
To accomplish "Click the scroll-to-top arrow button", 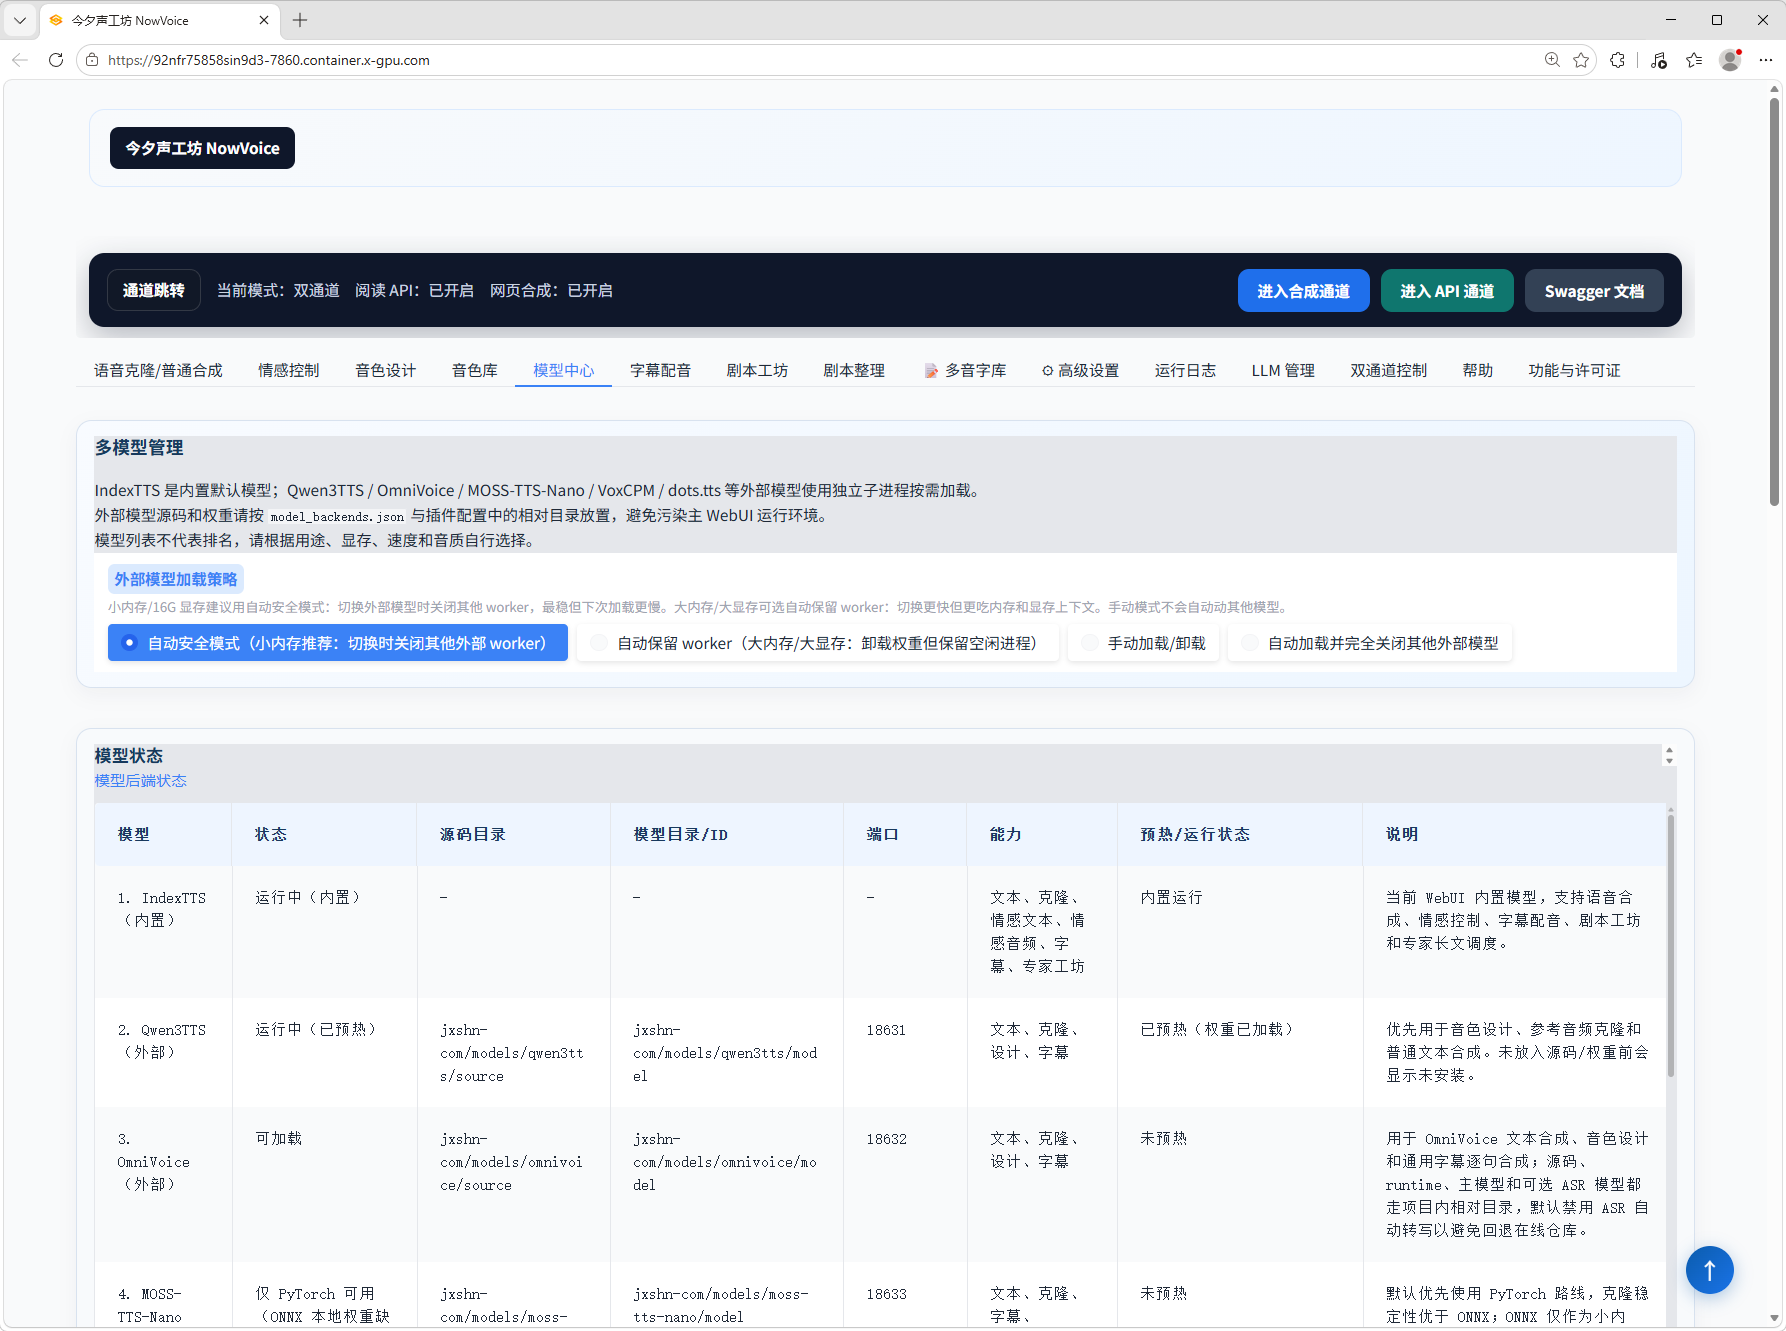I will (x=1710, y=1270).
